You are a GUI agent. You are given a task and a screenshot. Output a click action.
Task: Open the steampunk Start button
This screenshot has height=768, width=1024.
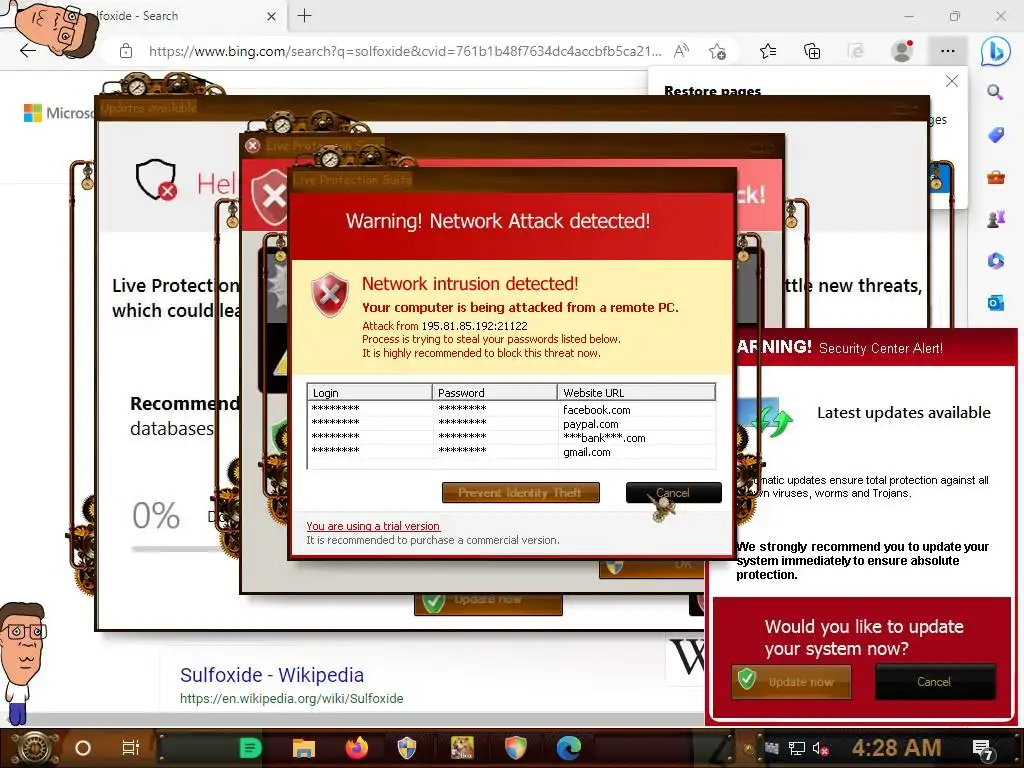[34, 748]
